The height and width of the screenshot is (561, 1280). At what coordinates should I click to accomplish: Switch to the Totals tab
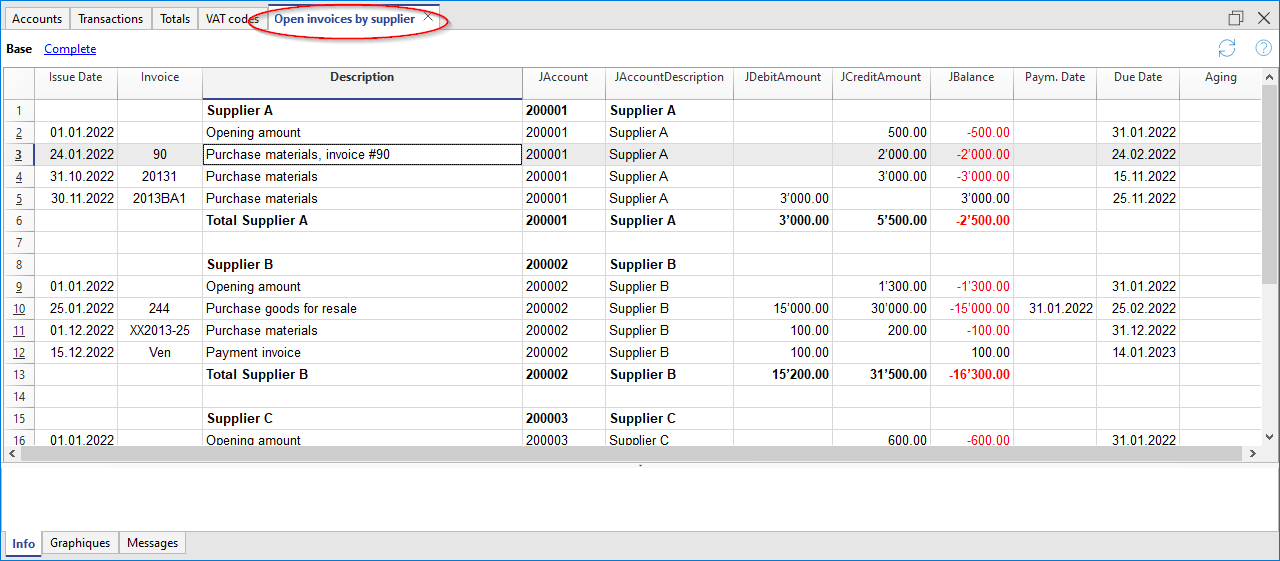click(x=175, y=19)
